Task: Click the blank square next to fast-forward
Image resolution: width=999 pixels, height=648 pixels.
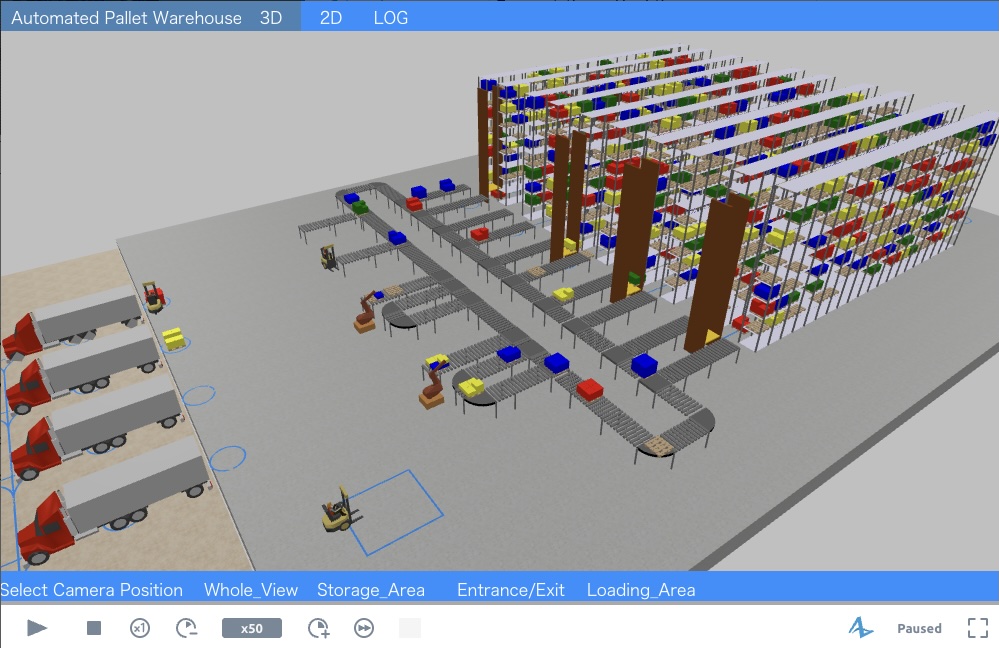Action: [x=410, y=628]
